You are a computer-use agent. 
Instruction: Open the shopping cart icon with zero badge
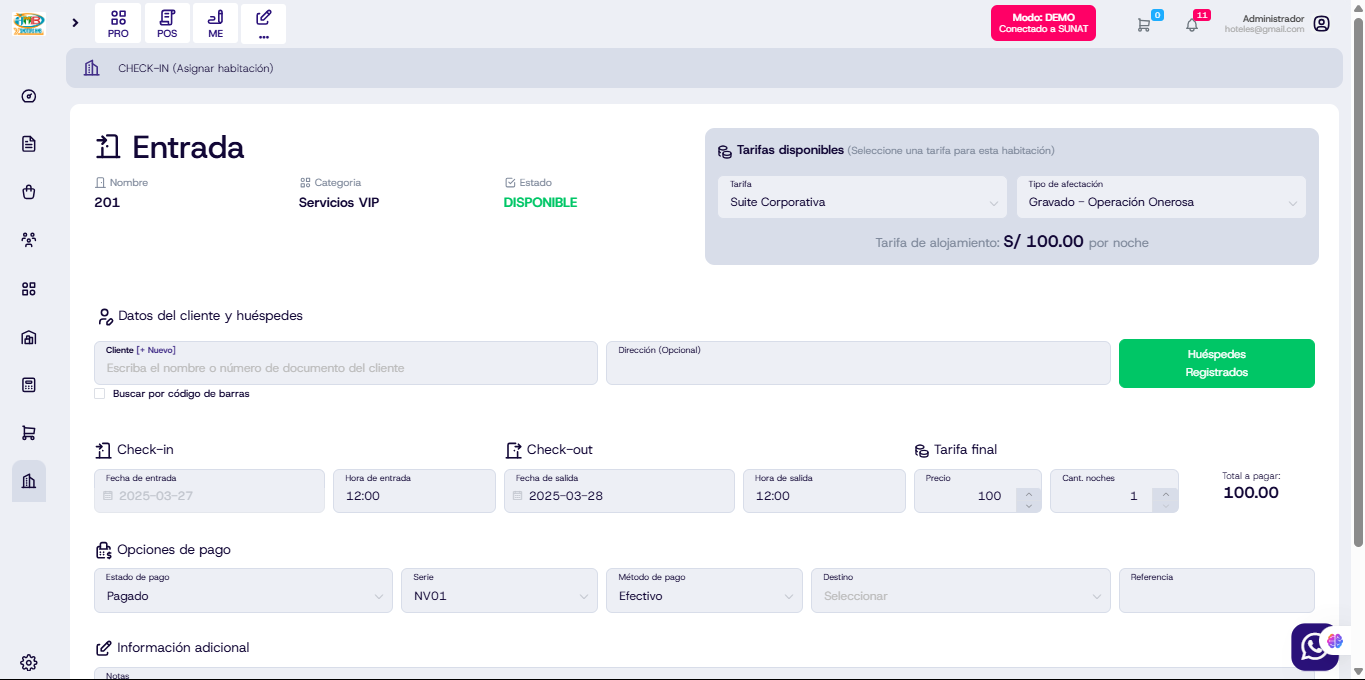(1143, 23)
